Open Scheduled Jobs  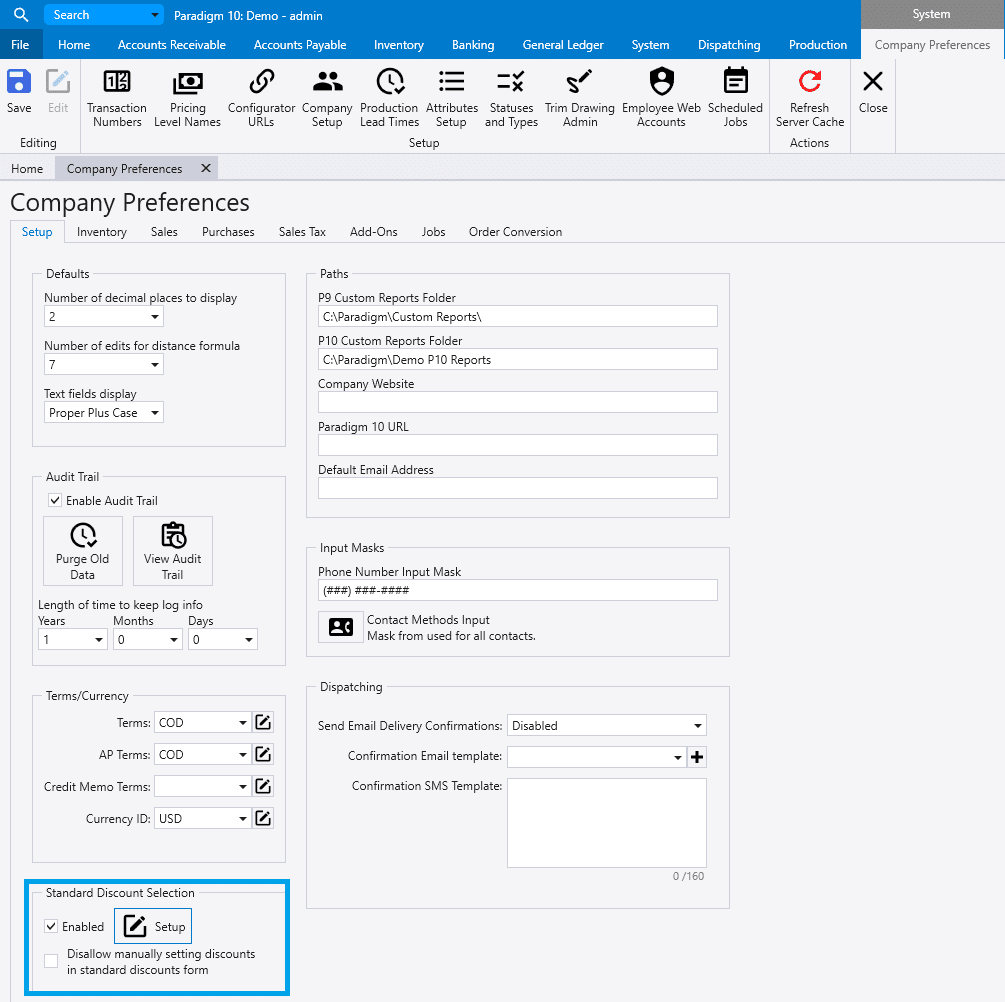tap(735, 97)
